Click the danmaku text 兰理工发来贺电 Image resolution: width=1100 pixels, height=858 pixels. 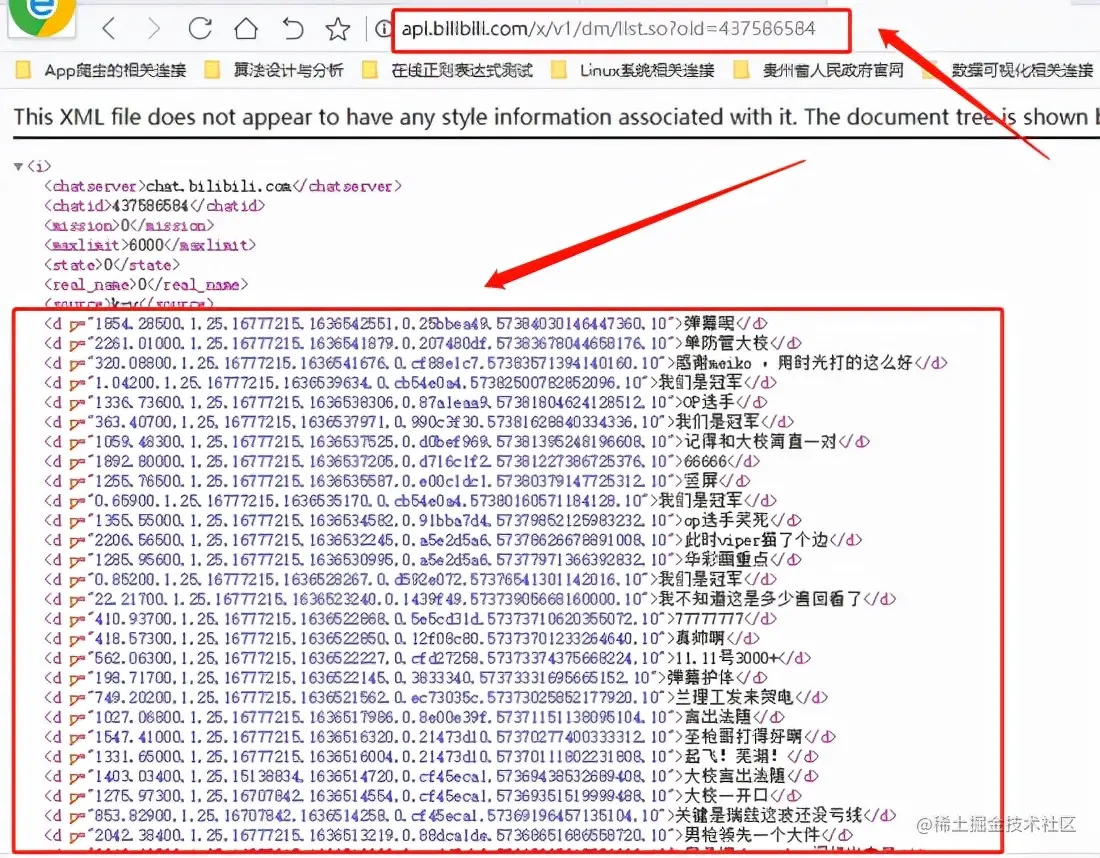[734, 697]
